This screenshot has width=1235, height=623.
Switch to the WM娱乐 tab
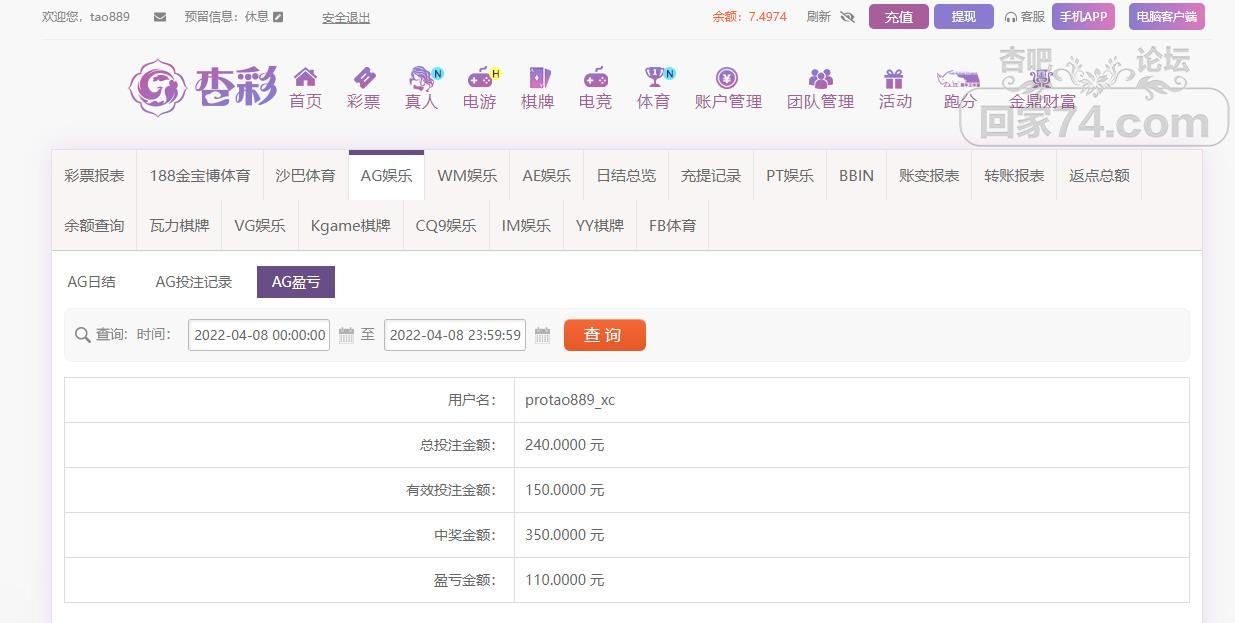point(467,176)
